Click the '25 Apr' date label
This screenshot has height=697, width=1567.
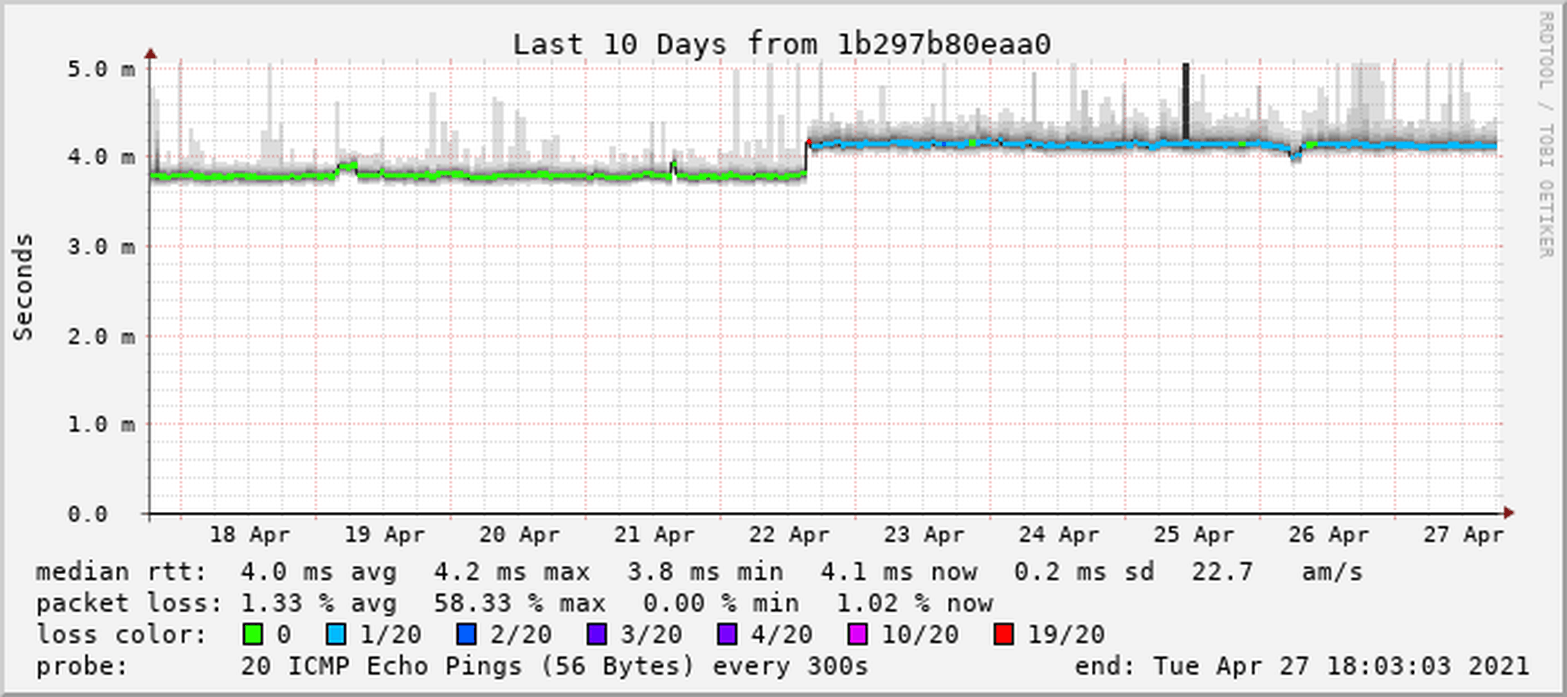(x=1195, y=535)
